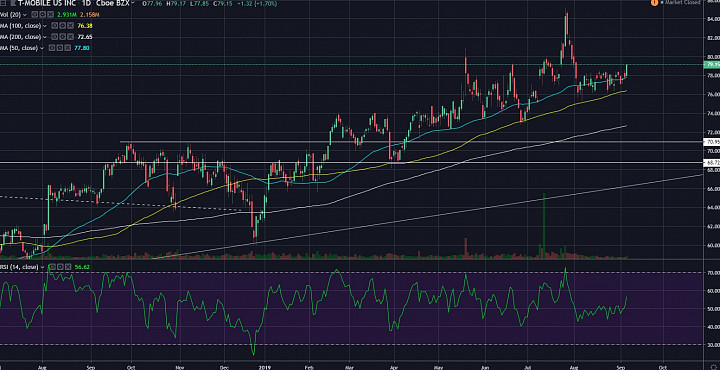Click the orange market status warning icon
720x370 pixels.
tap(654, 2)
